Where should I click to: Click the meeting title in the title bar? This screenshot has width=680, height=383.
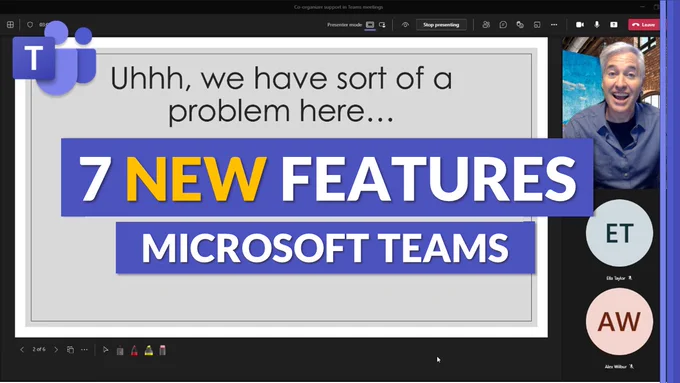(x=338, y=7)
